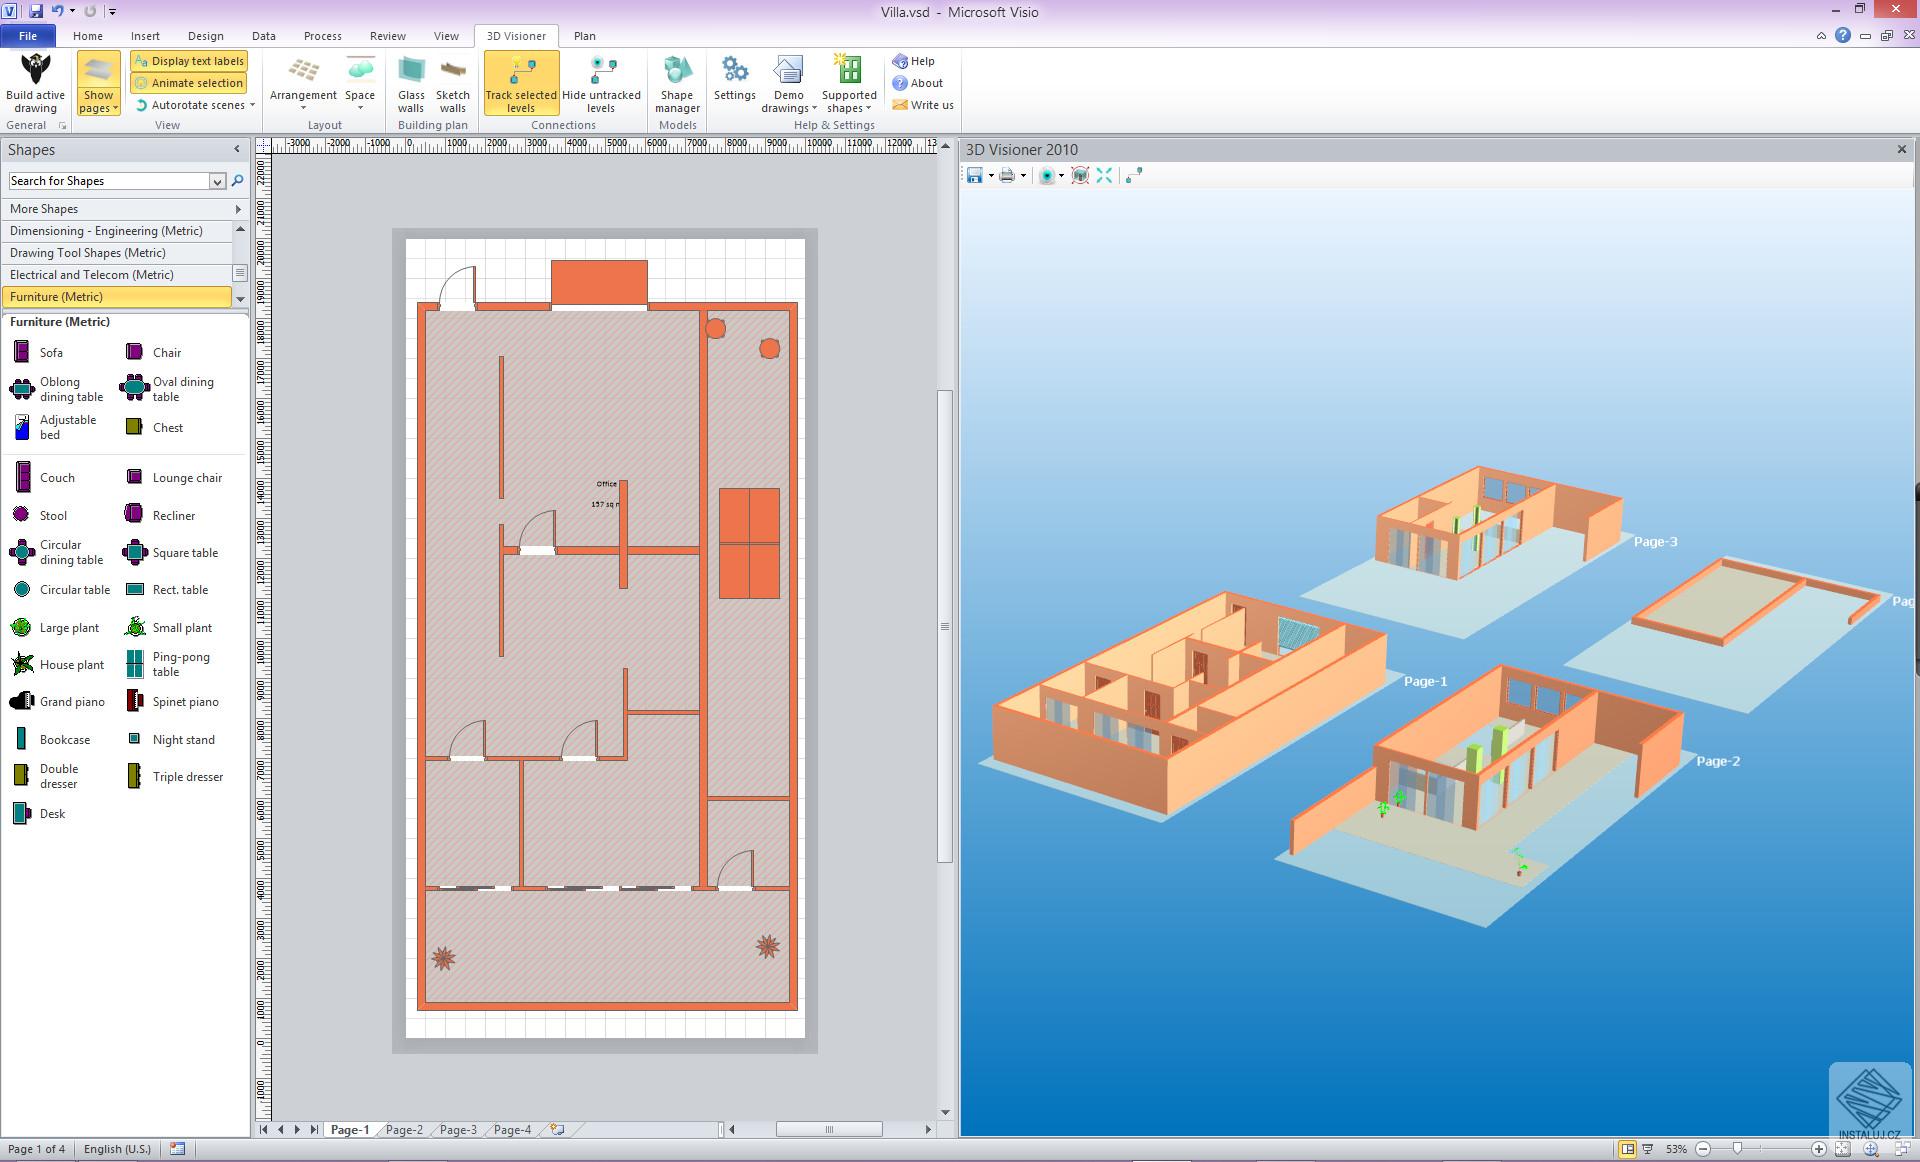Viewport: 1920px width, 1162px height.
Task: Expand More Shapes menu arrow
Action: [x=238, y=209]
